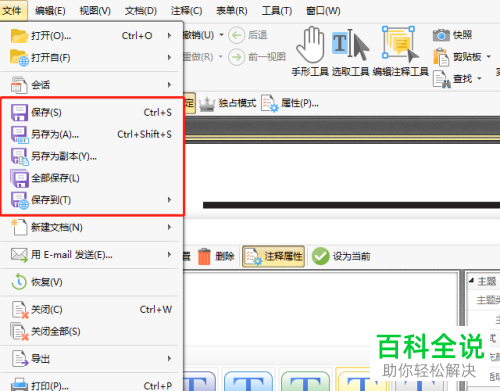This screenshot has width=500, height=391.
Task: Click the Previous View arrow icon
Action: click(x=237, y=57)
